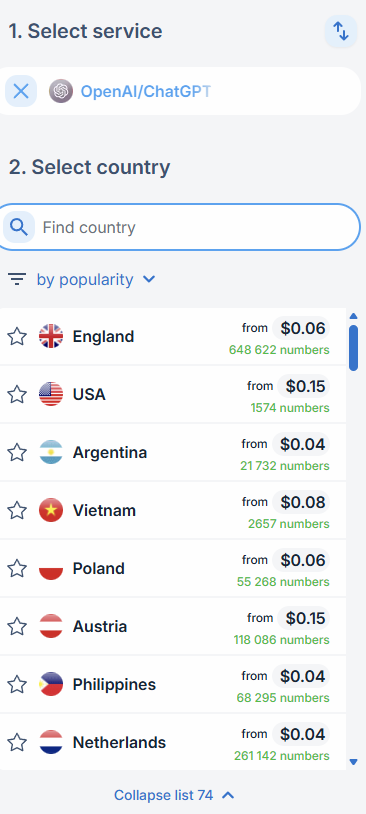Select Austria from the country list

pos(173,627)
